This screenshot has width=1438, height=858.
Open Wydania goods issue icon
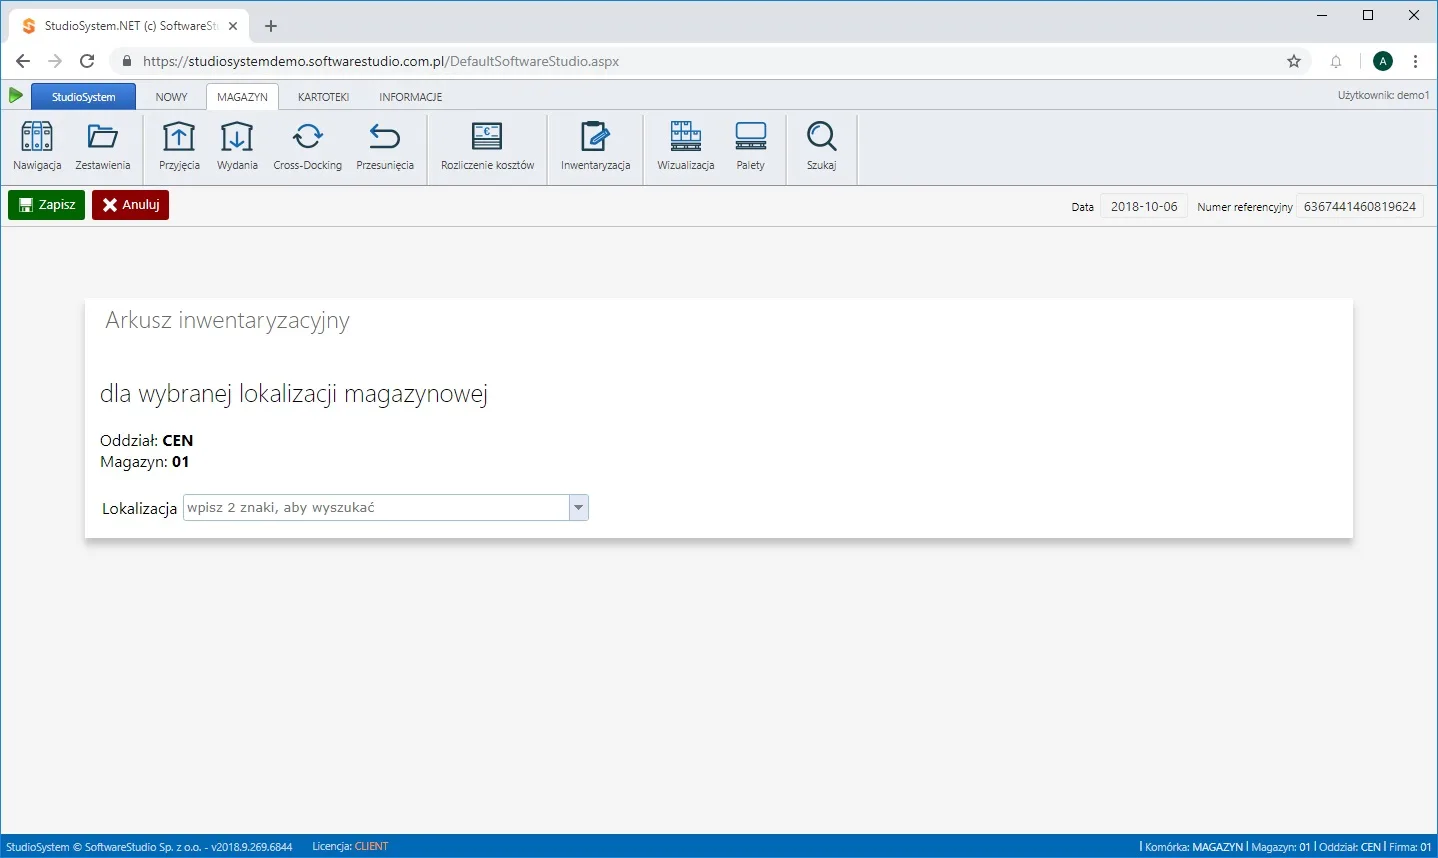(237, 147)
